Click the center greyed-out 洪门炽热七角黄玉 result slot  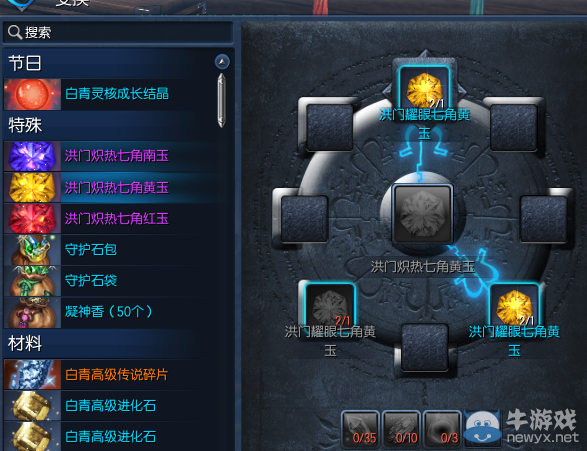pyautogui.click(x=423, y=214)
